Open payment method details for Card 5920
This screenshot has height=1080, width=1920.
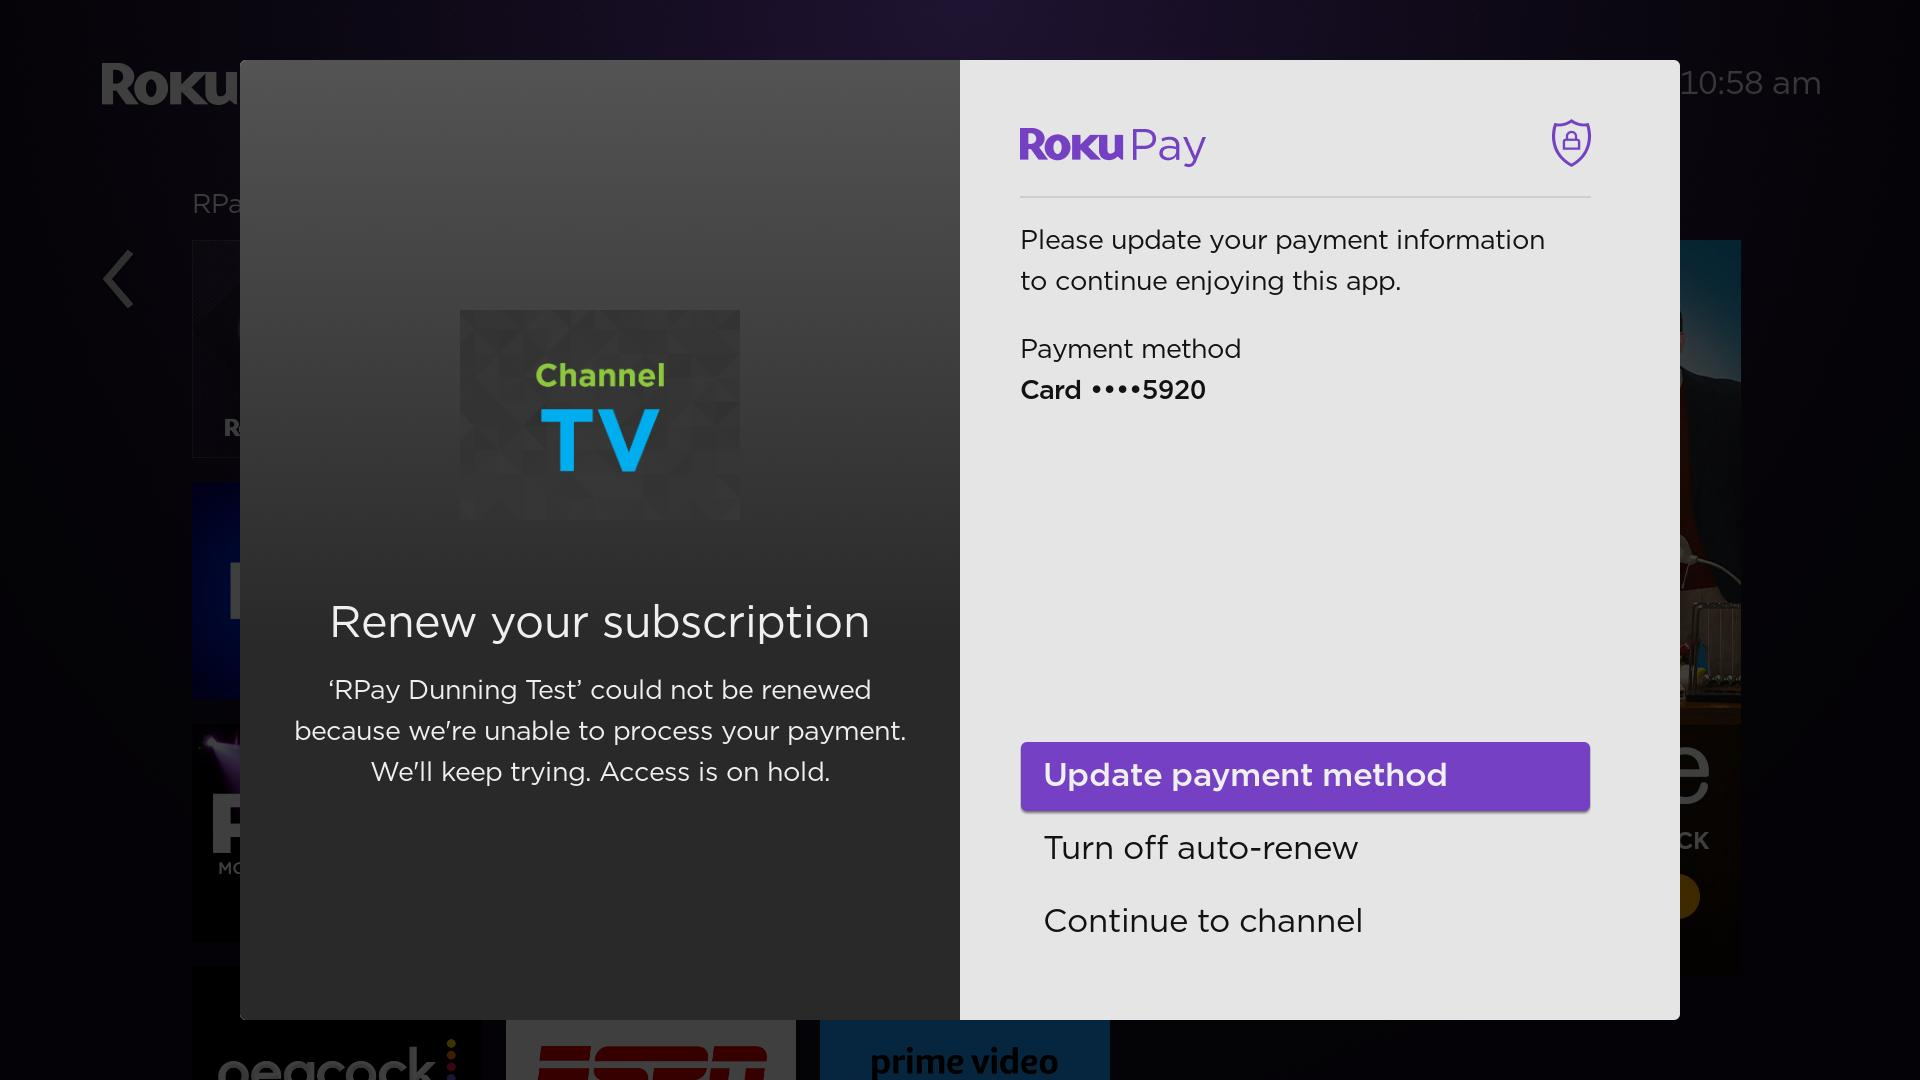pyautogui.click(x=1112, y=390)
